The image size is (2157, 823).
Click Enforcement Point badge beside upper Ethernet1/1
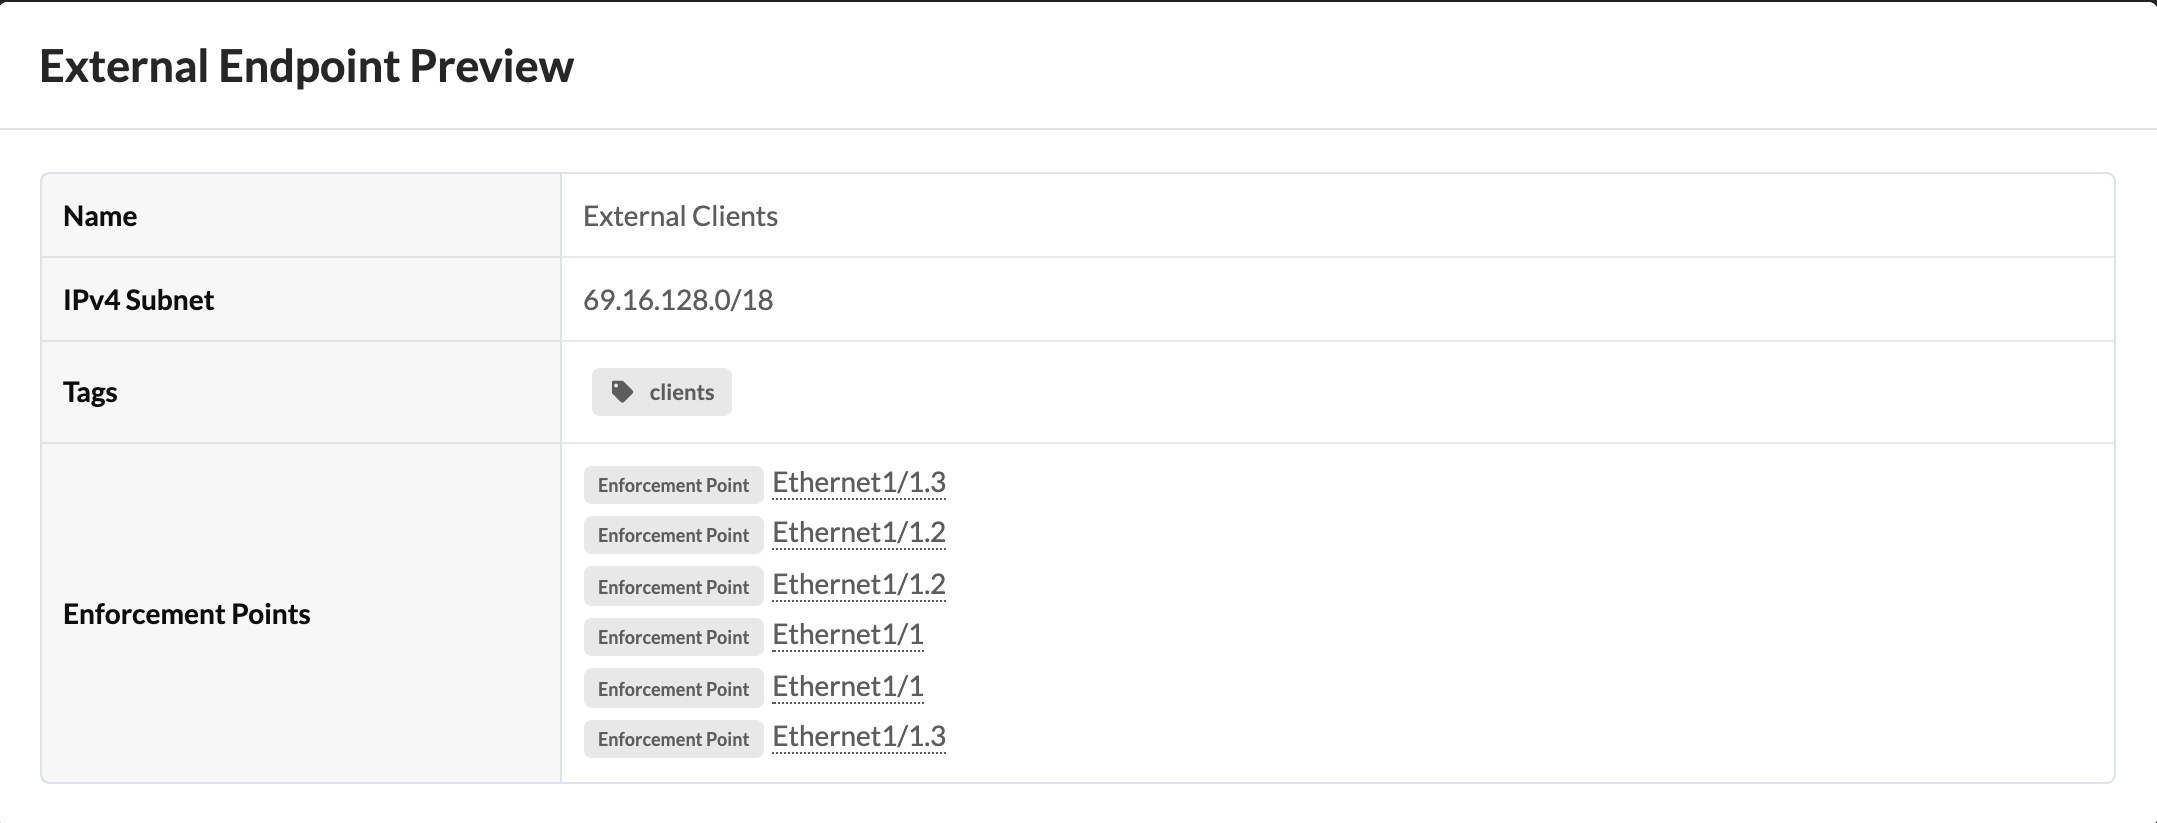673,637
